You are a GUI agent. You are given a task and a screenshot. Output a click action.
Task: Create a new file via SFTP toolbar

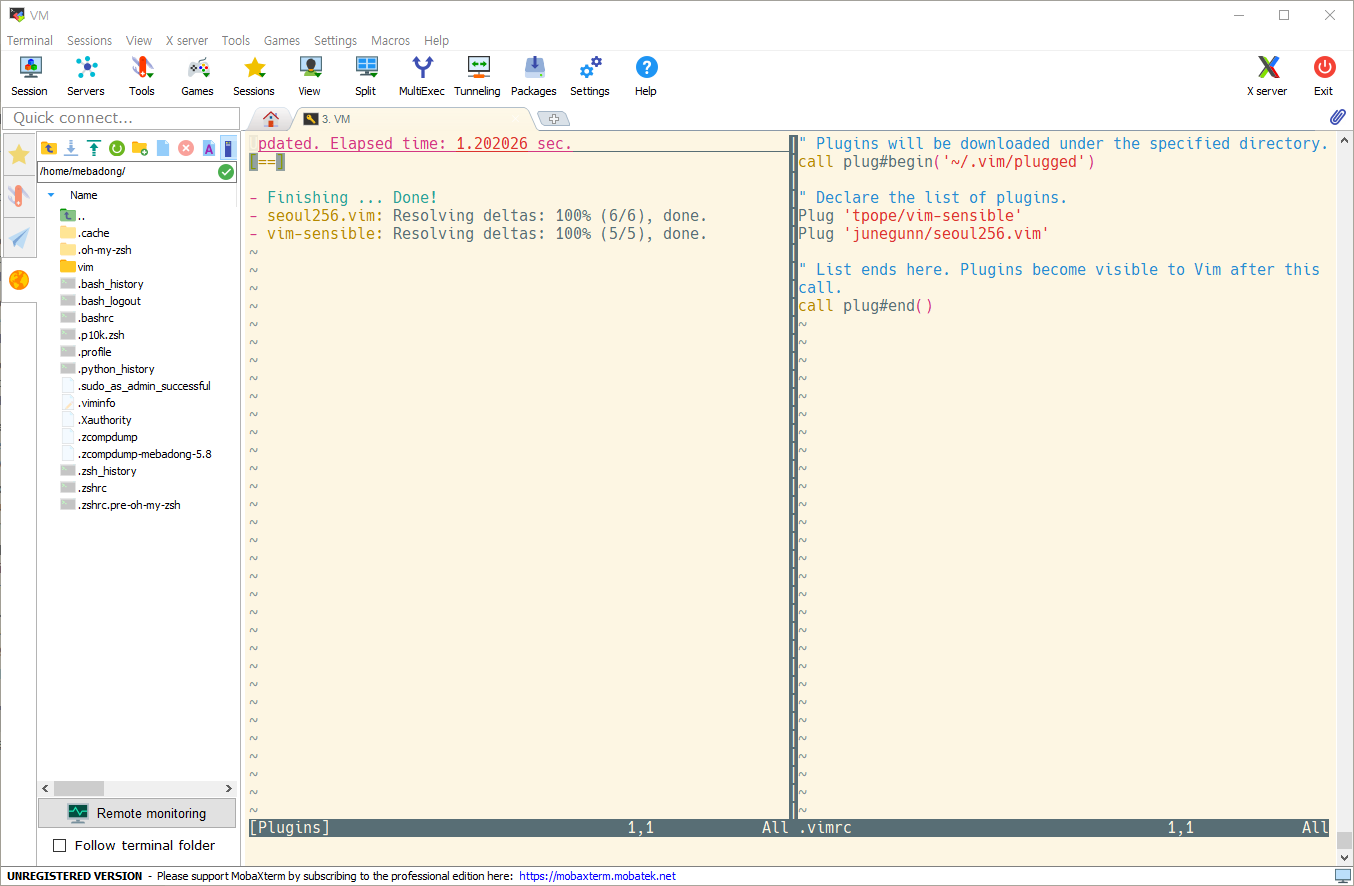coord(163,148)
